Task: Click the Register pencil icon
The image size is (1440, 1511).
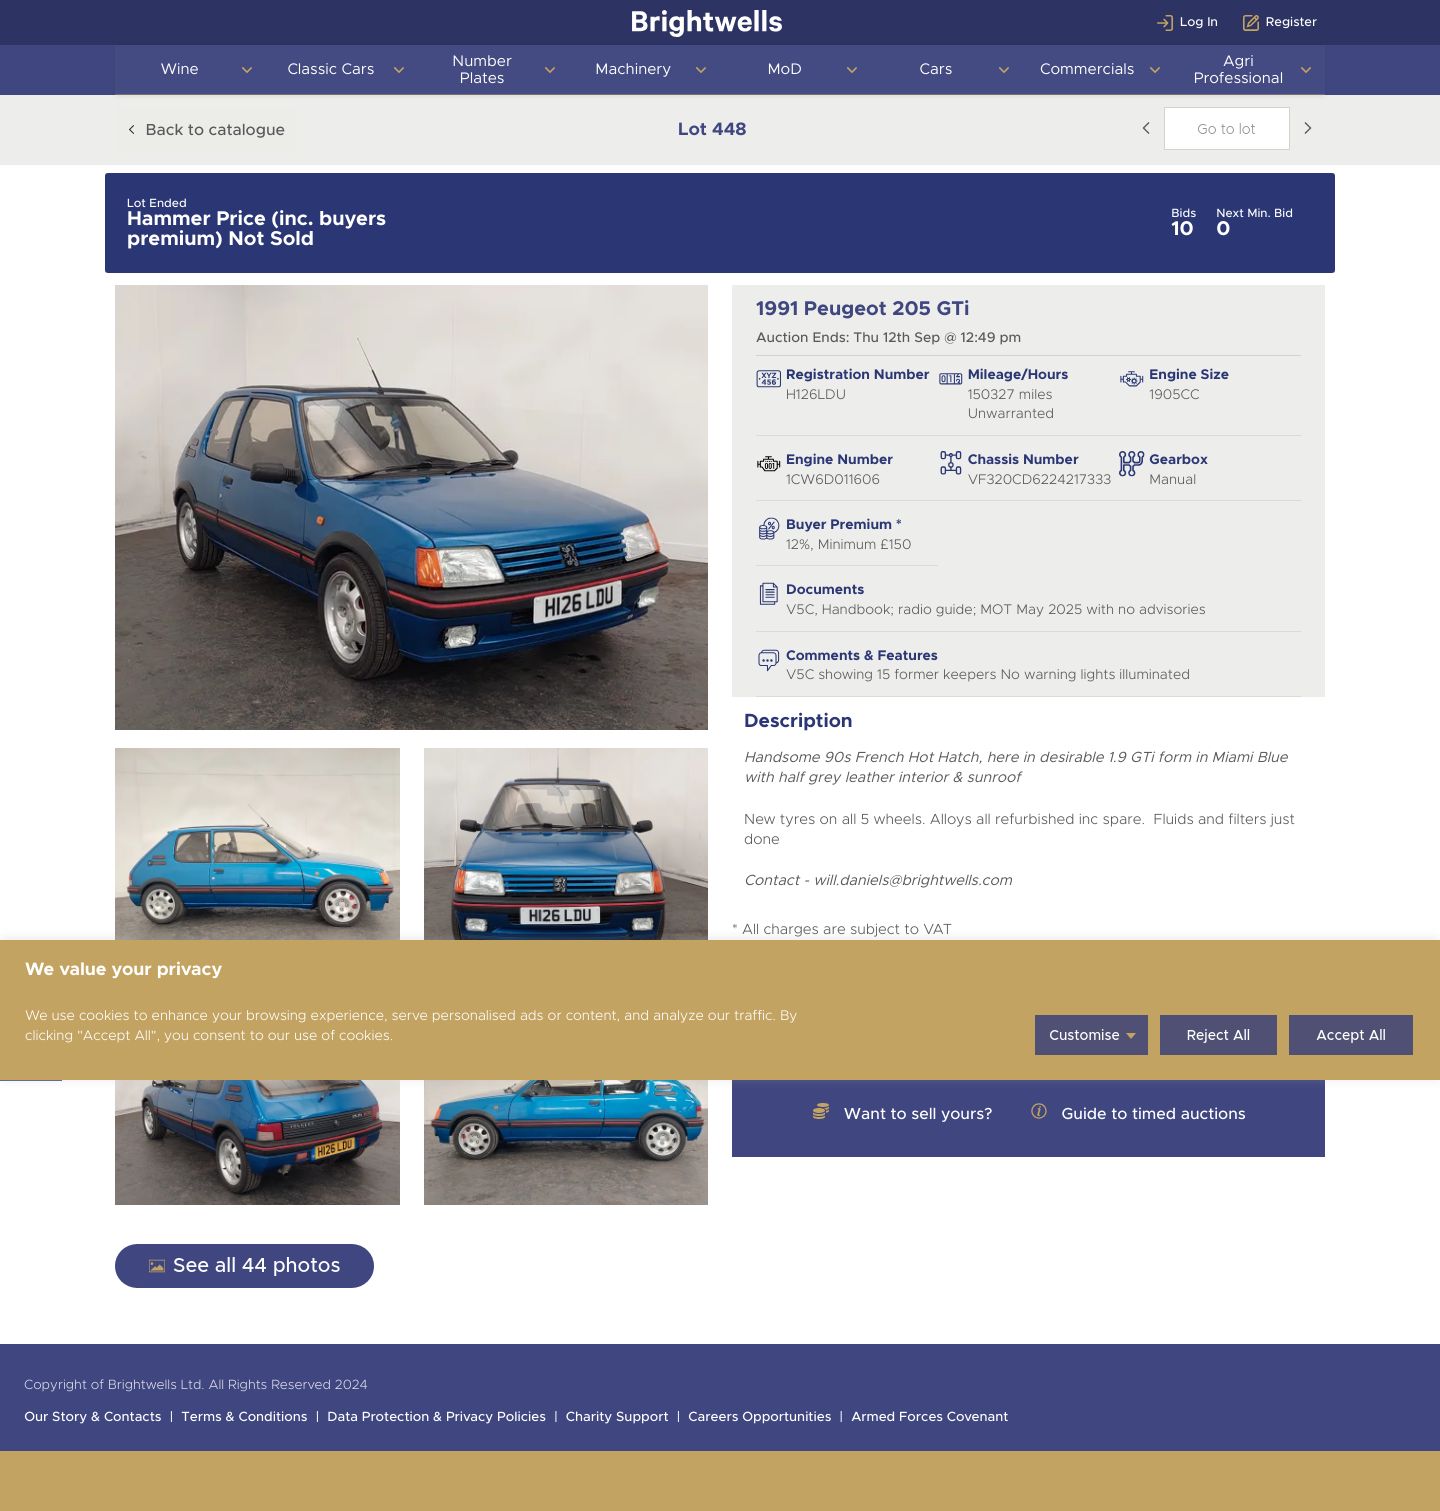Action: coord(1250,22)
